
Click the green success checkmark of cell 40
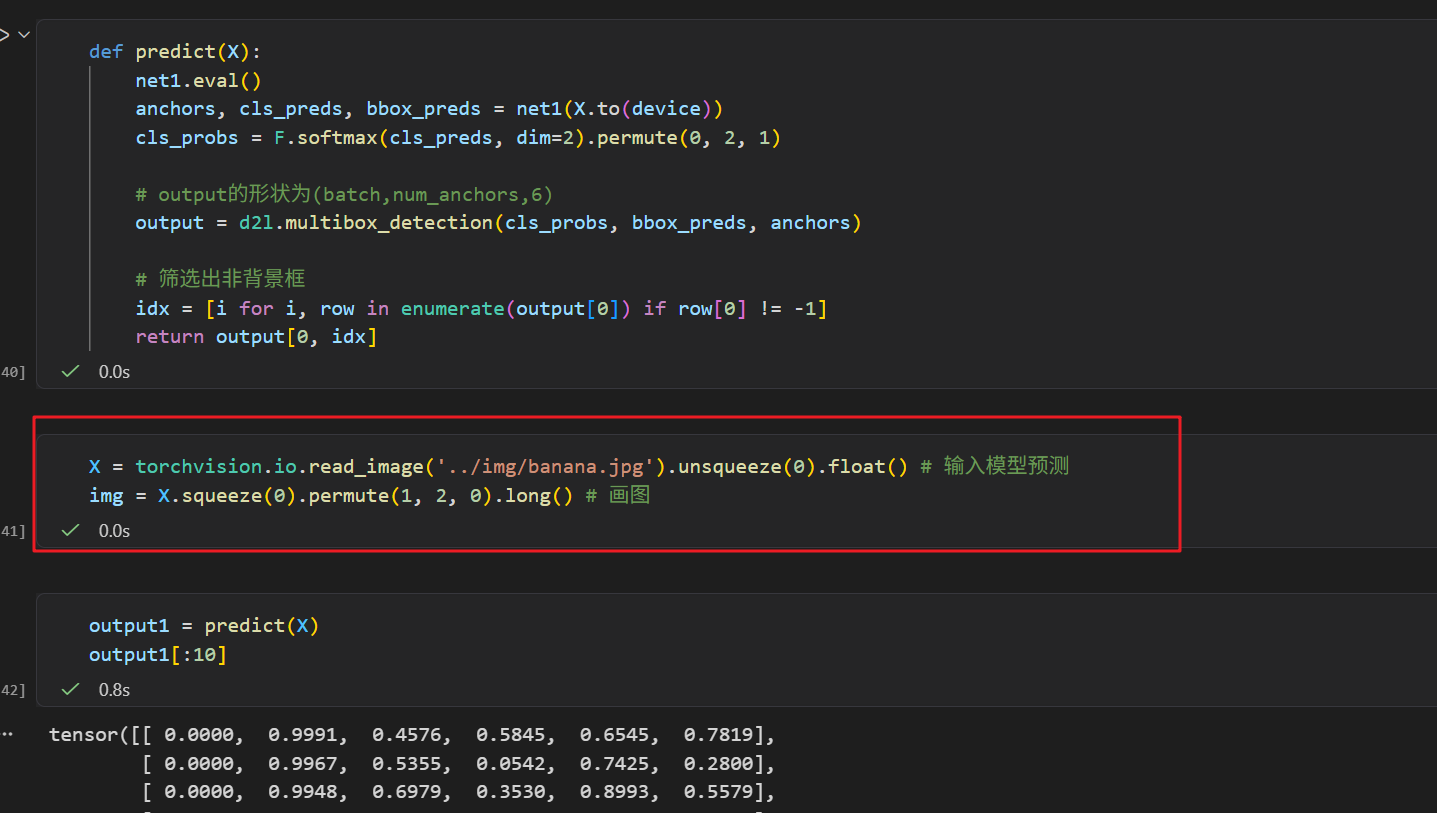70,371
